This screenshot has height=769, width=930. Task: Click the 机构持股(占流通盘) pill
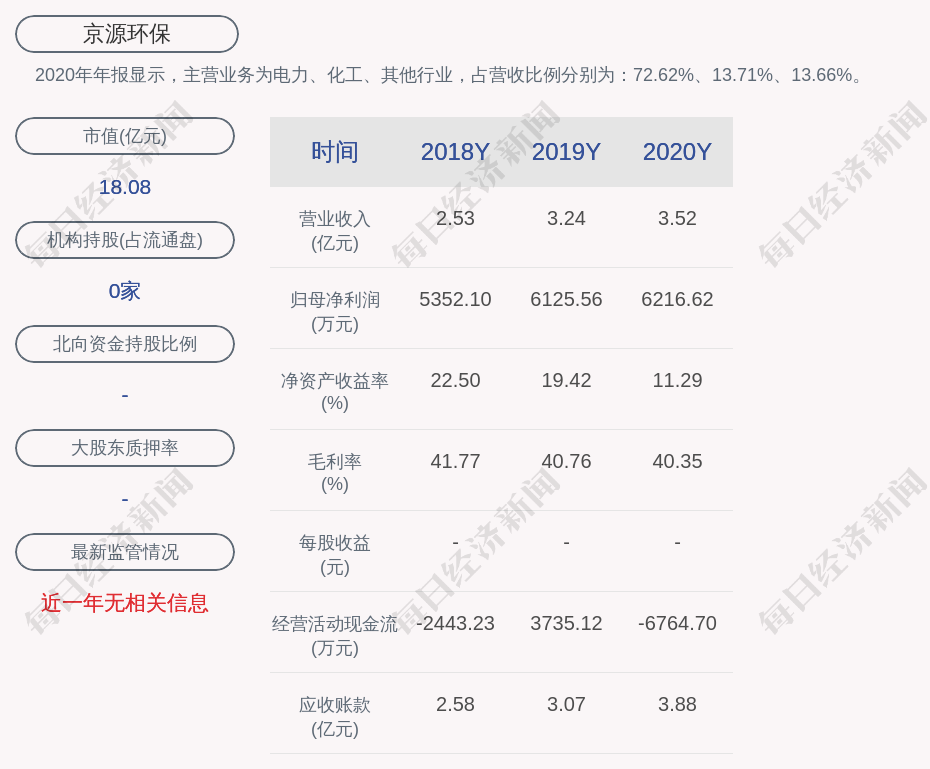(125, 240)
